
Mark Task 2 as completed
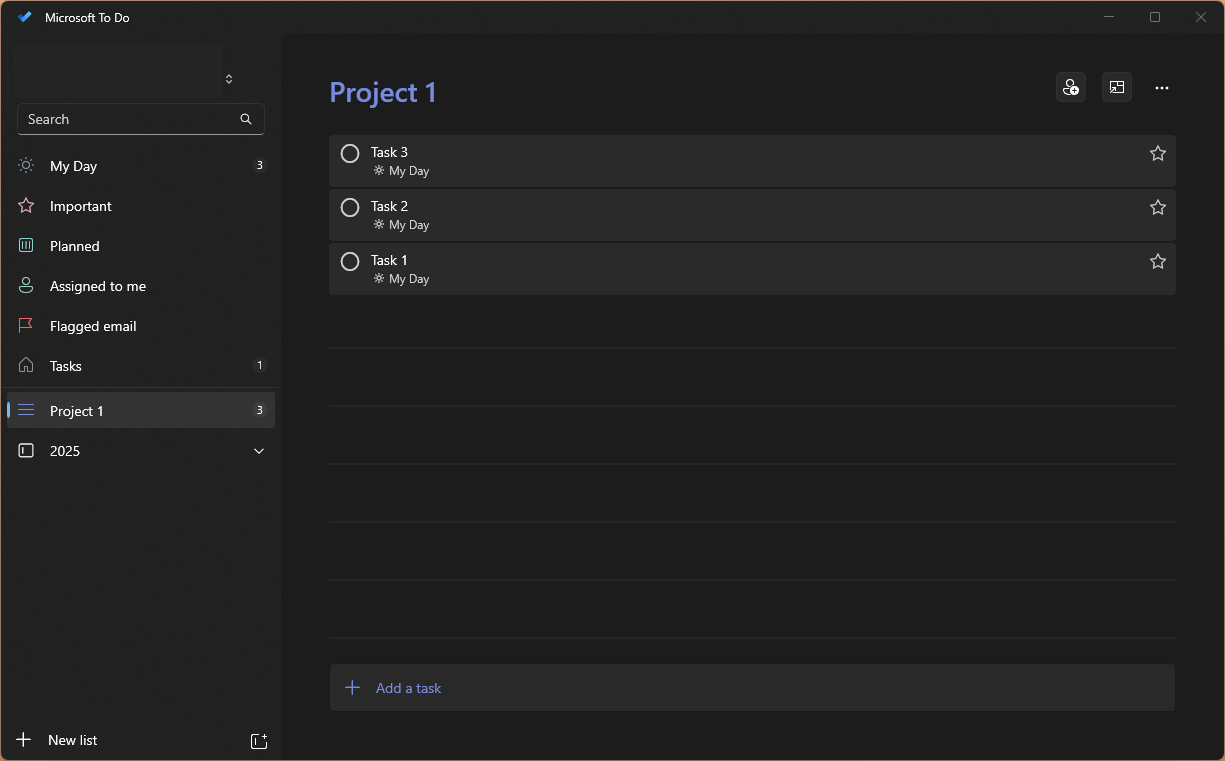click(350, 207)
